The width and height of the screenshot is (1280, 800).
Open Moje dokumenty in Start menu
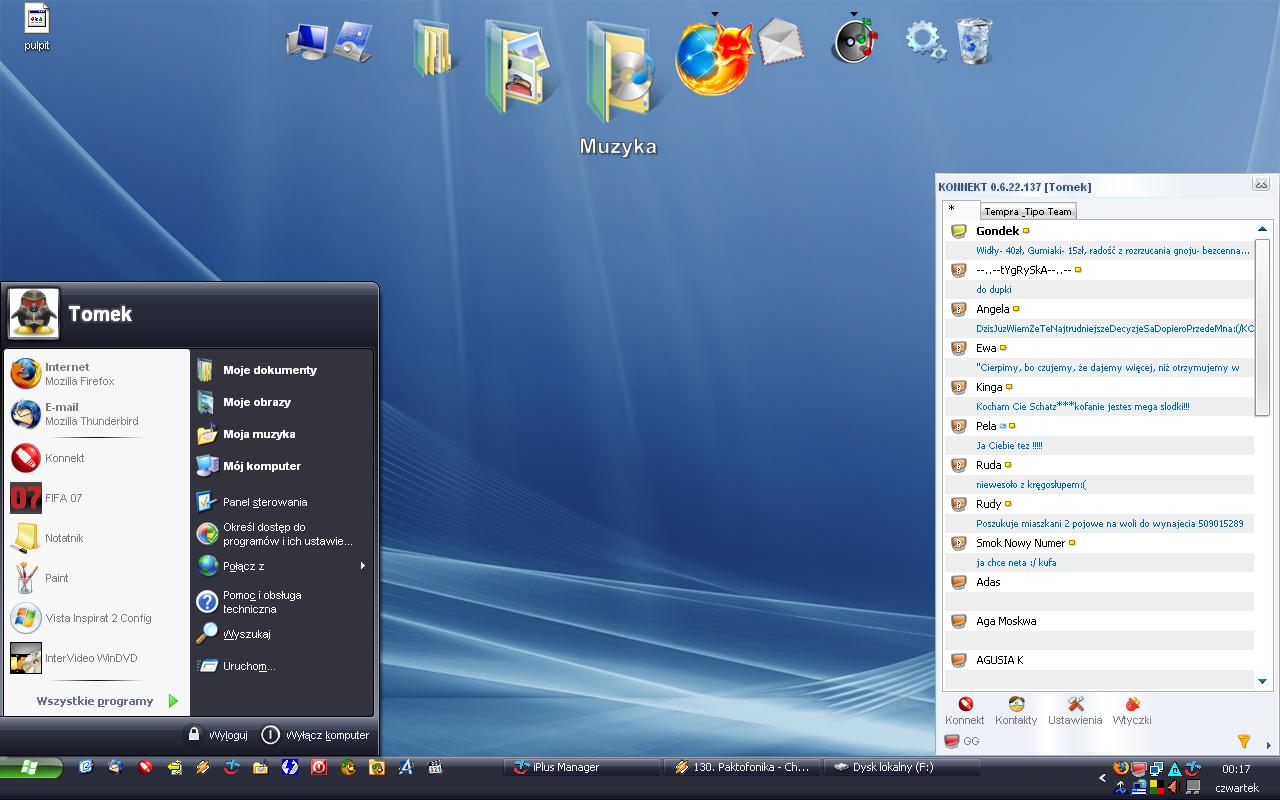(280, 370)
